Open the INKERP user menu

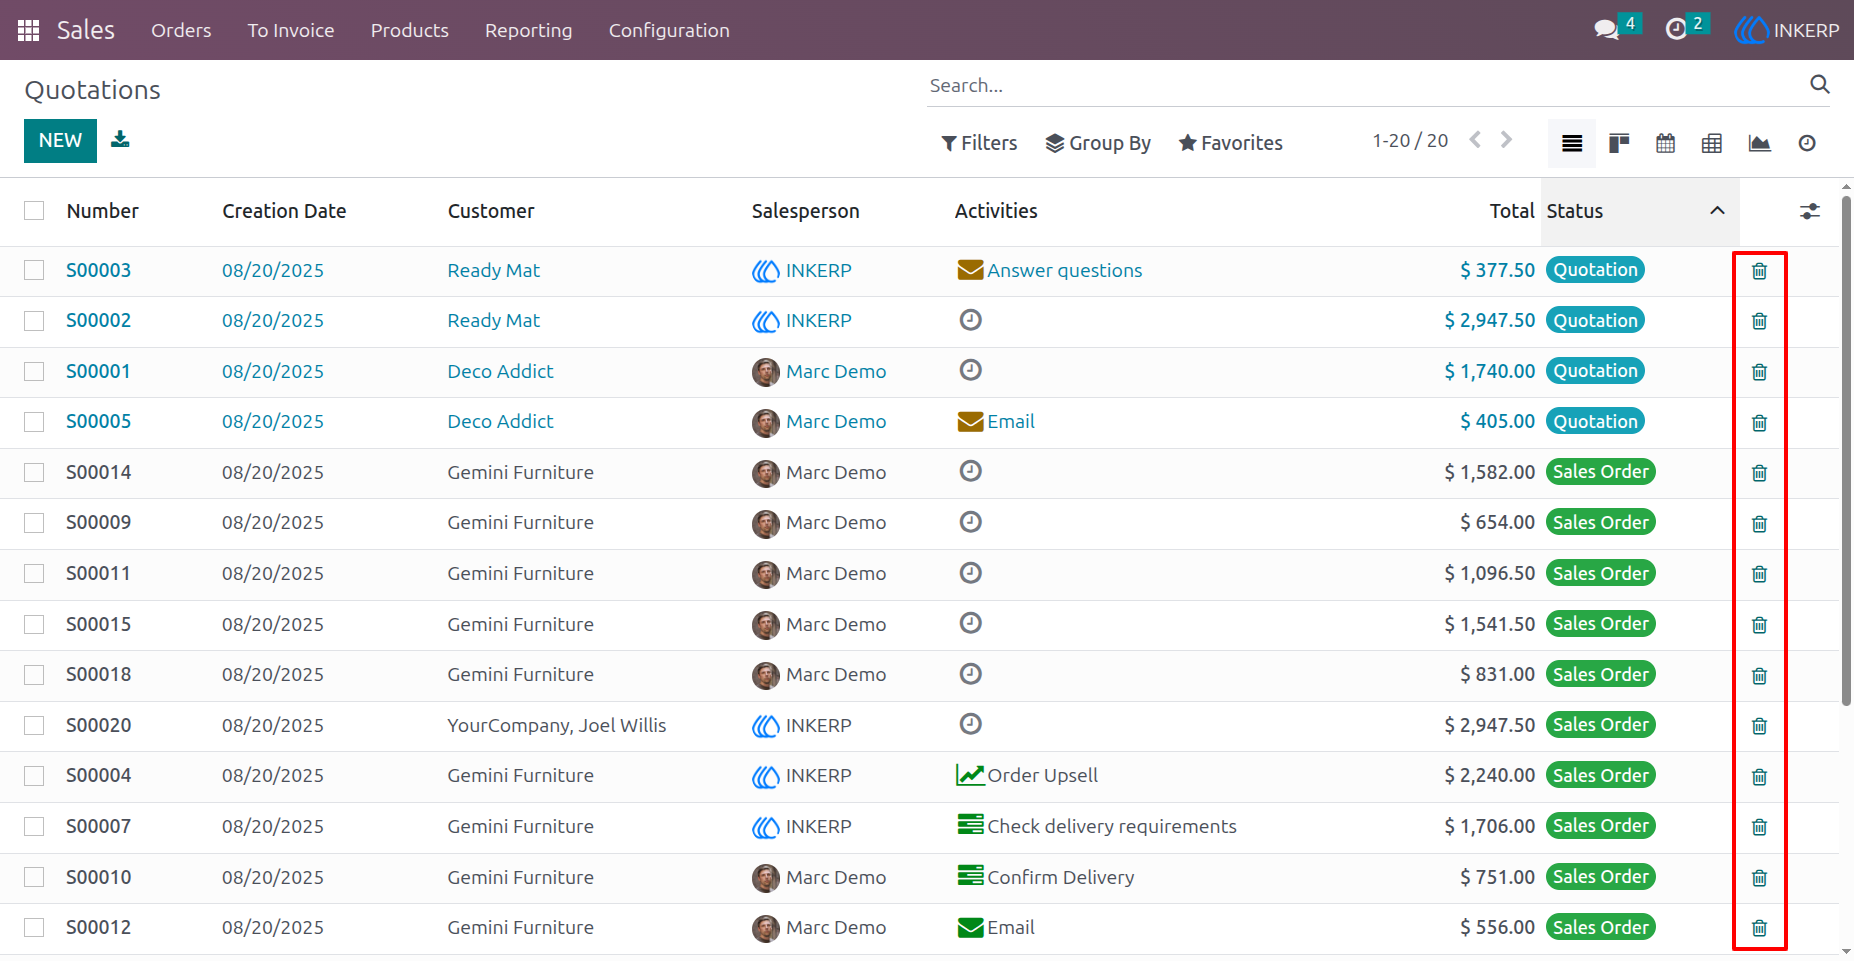click(1787, 30)
